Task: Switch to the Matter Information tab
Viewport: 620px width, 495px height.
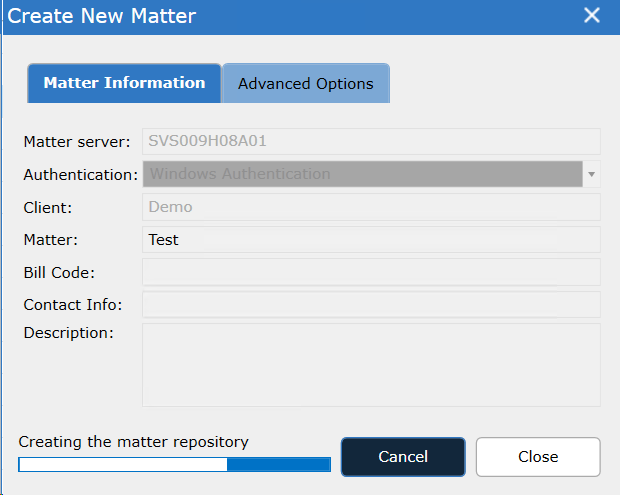Action: click(x=124, y=83)
